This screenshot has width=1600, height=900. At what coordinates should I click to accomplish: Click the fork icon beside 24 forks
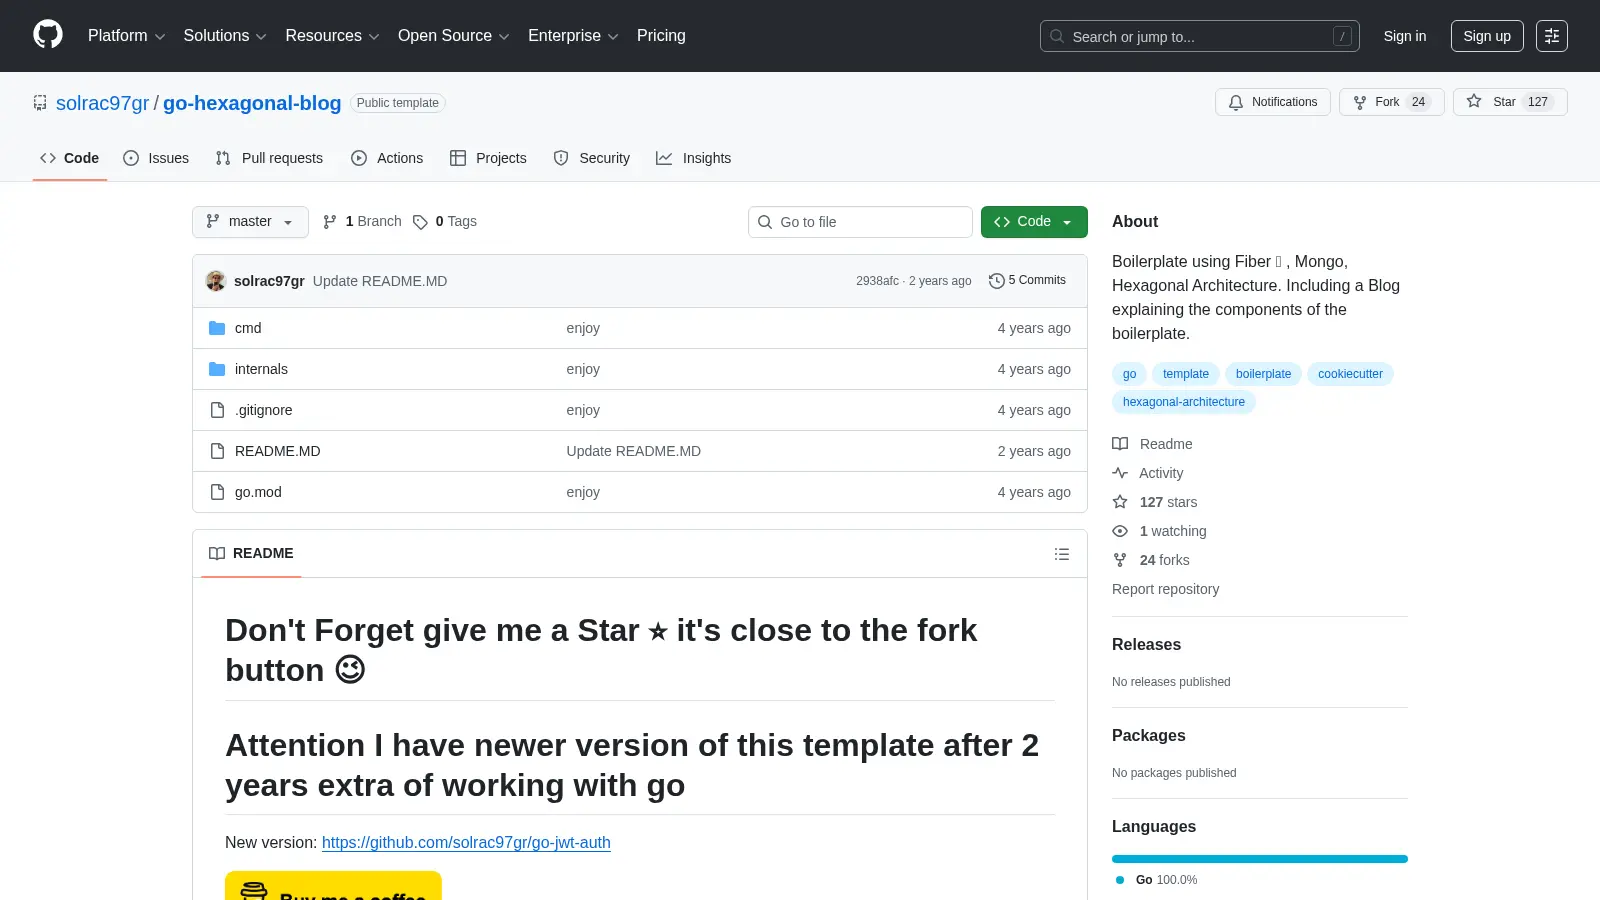coord(1120,560)
